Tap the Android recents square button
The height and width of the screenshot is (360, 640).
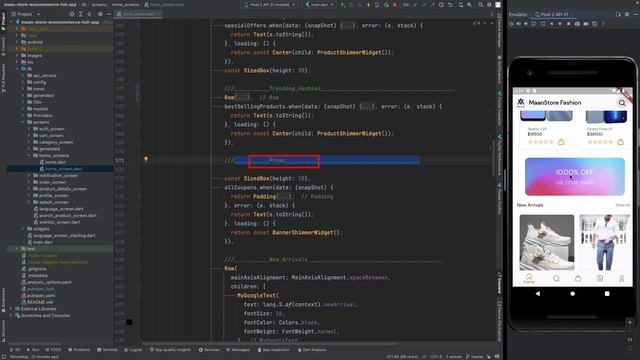(607, 293)
